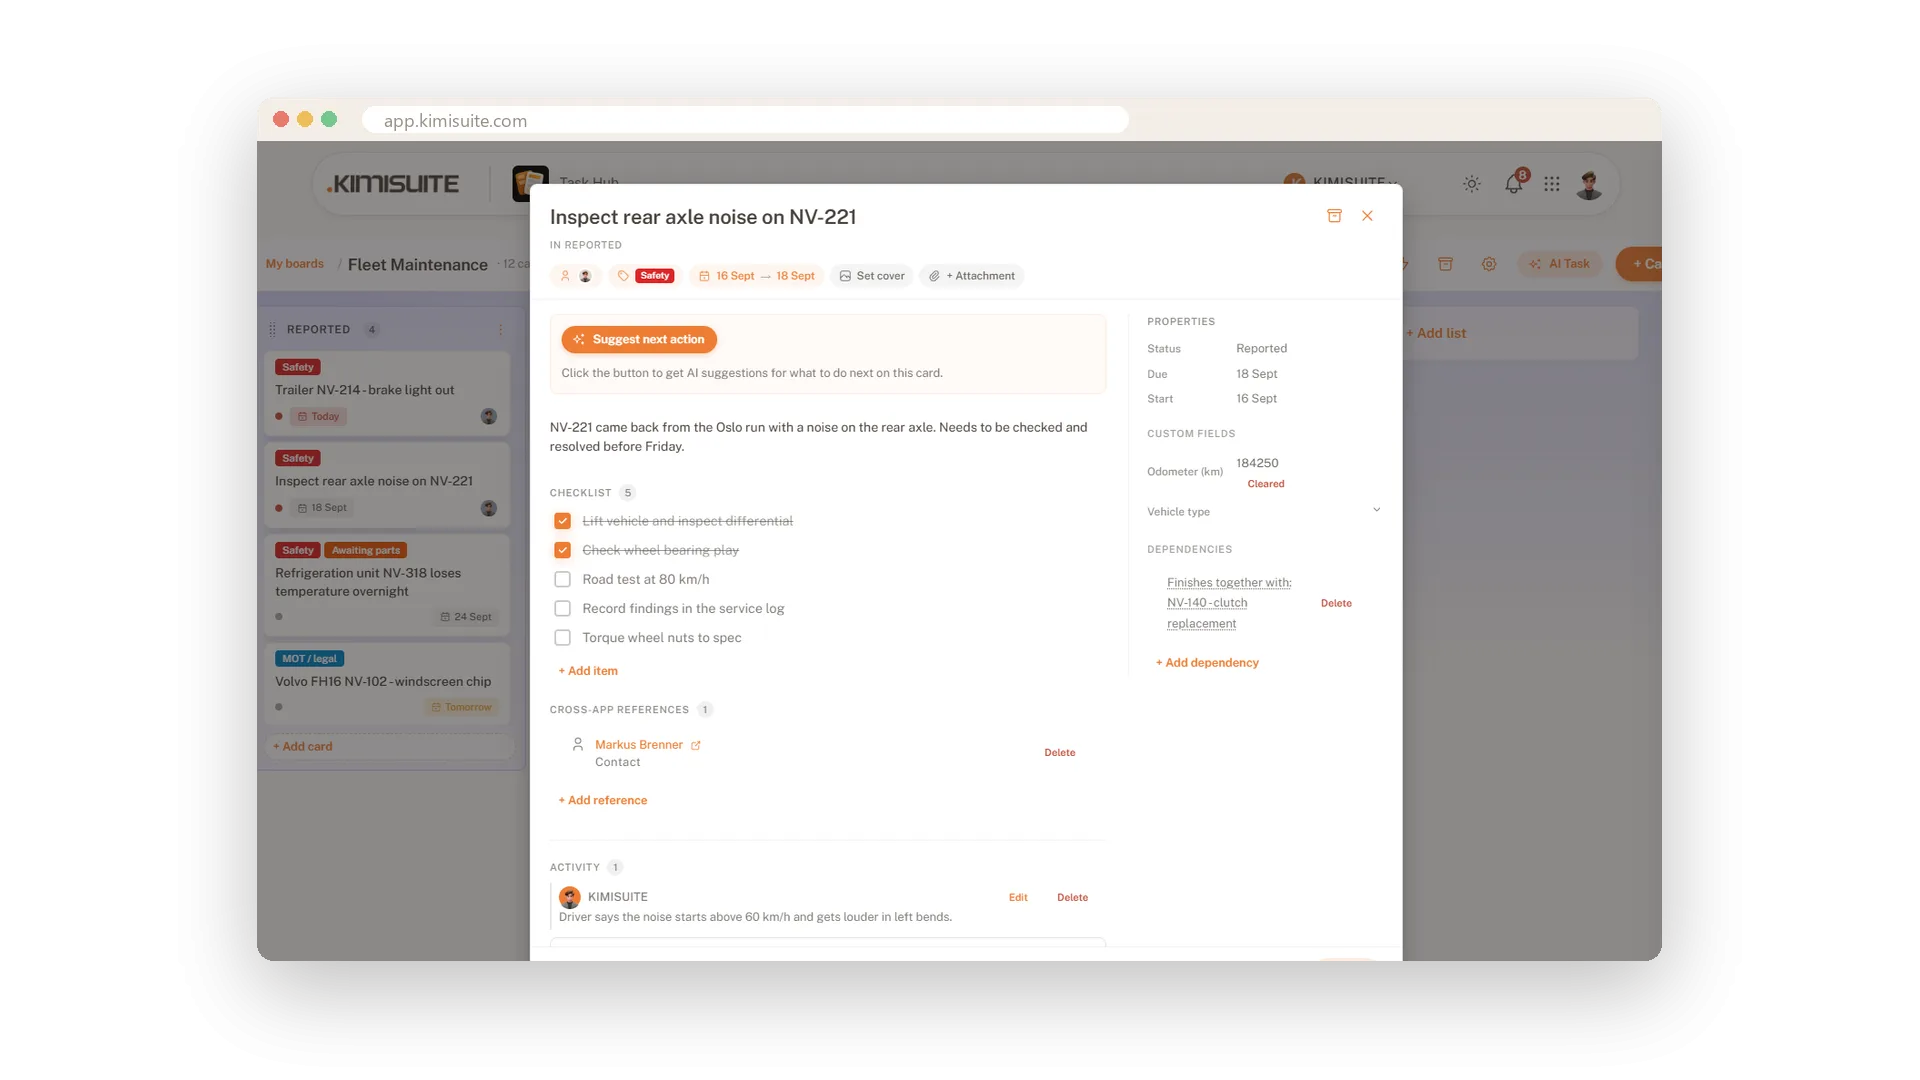Close the card detail modal
1920x1080 pixels.
coord(1367,216)
